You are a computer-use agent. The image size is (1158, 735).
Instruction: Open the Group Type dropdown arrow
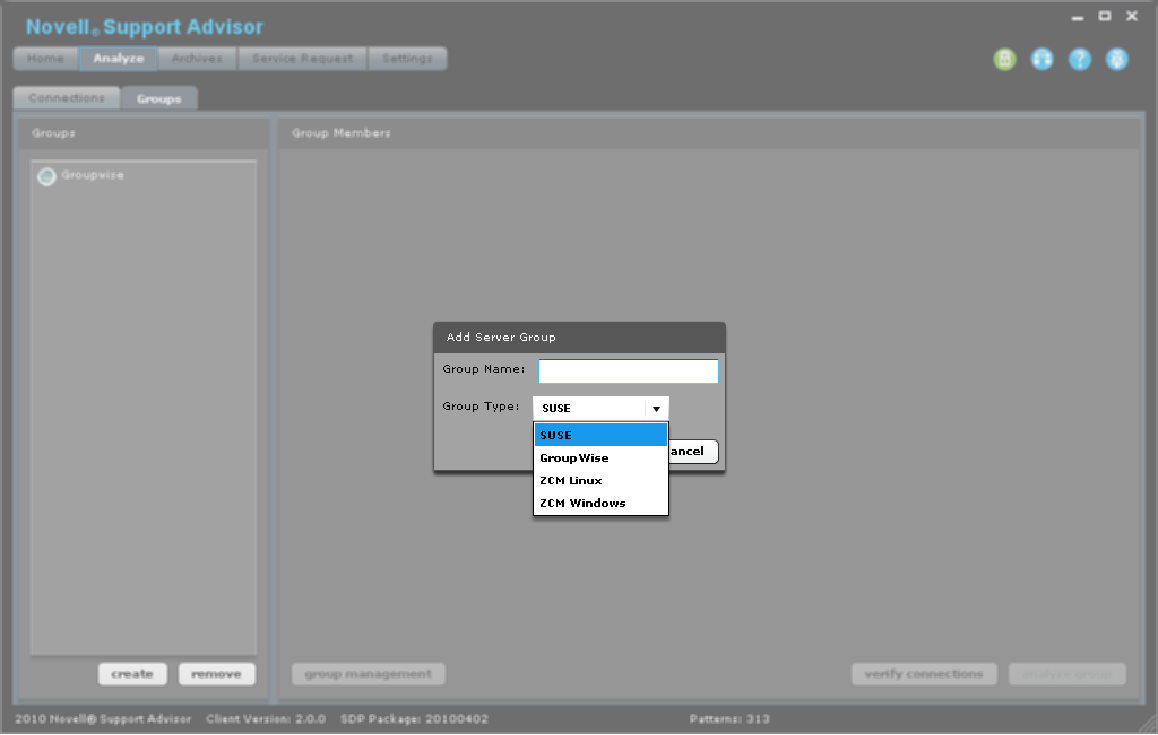tap(656, 408)
